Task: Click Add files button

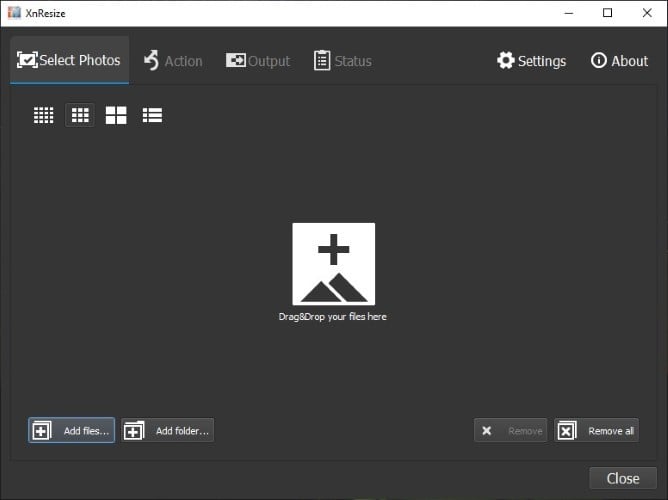Action: click(72, 431)
